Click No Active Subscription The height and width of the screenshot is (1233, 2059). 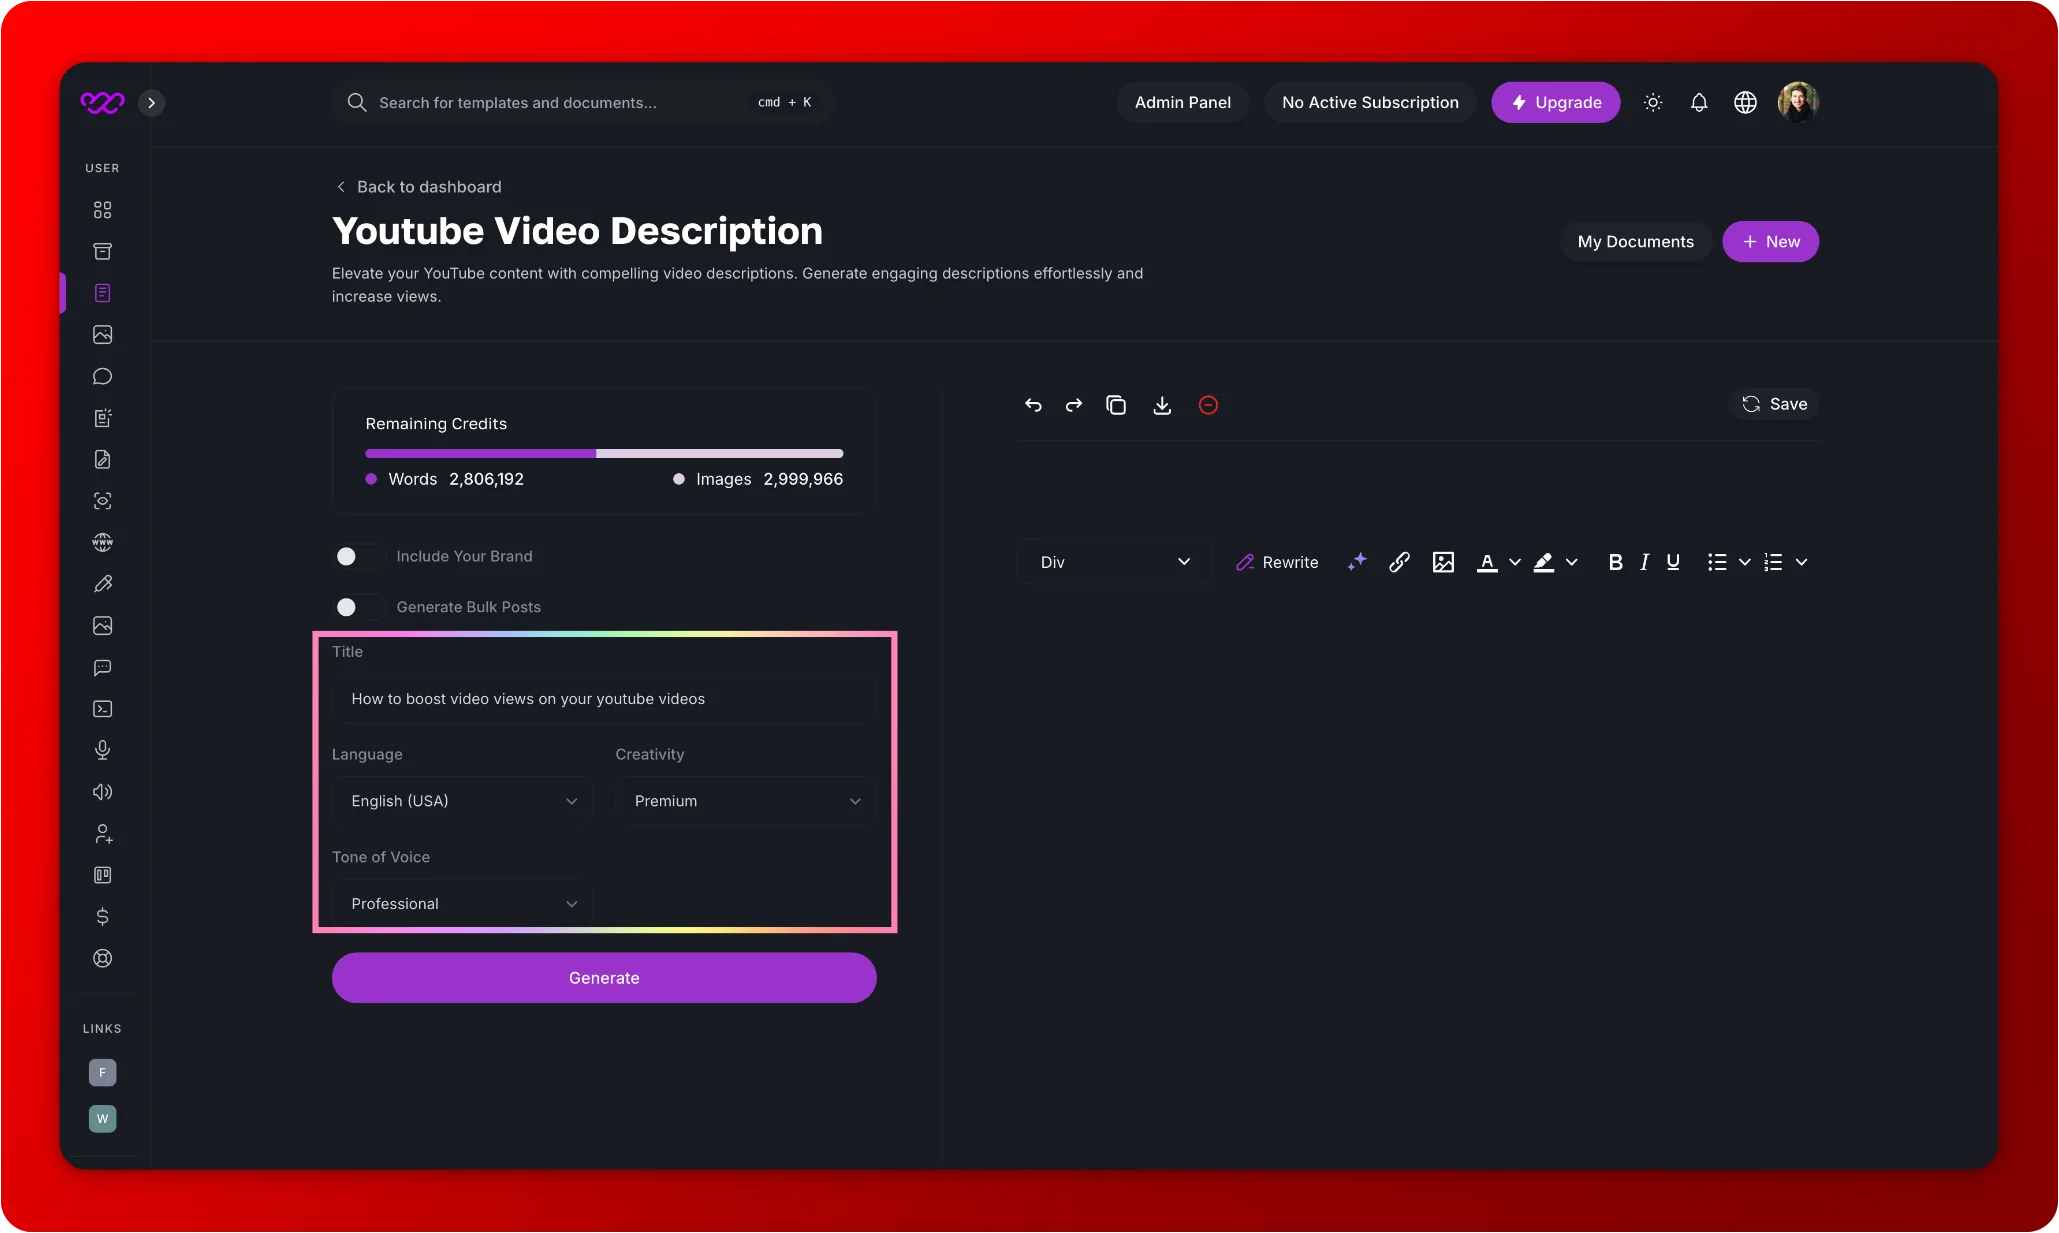1370,102
